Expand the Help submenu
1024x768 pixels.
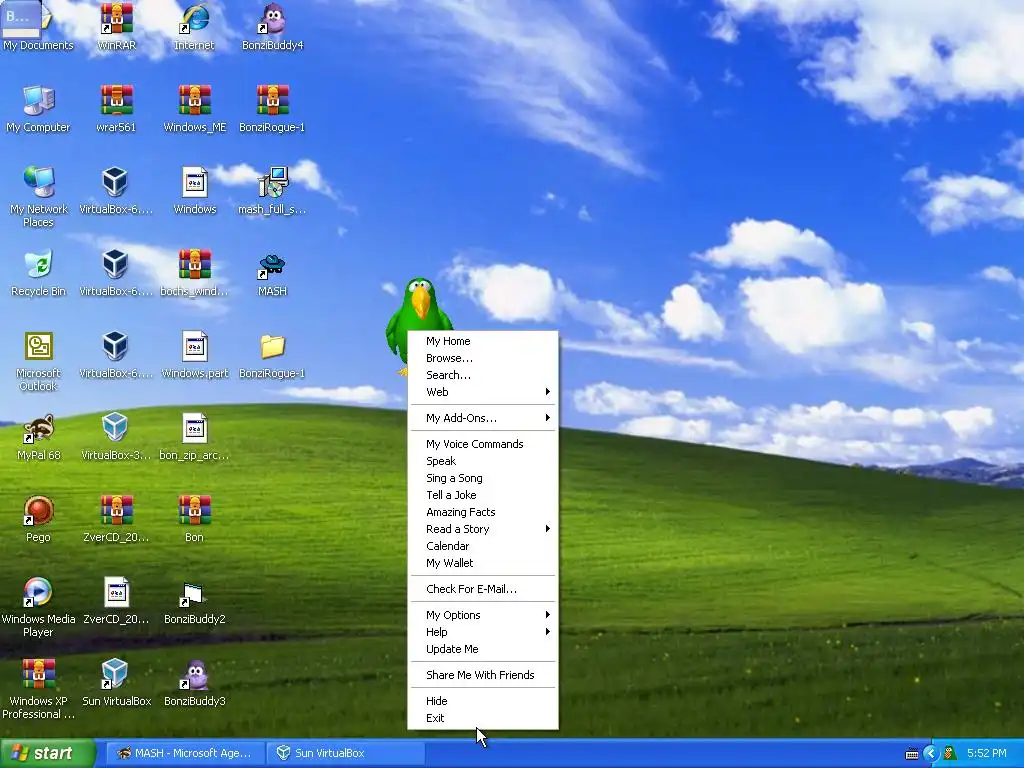click(483, 632)
